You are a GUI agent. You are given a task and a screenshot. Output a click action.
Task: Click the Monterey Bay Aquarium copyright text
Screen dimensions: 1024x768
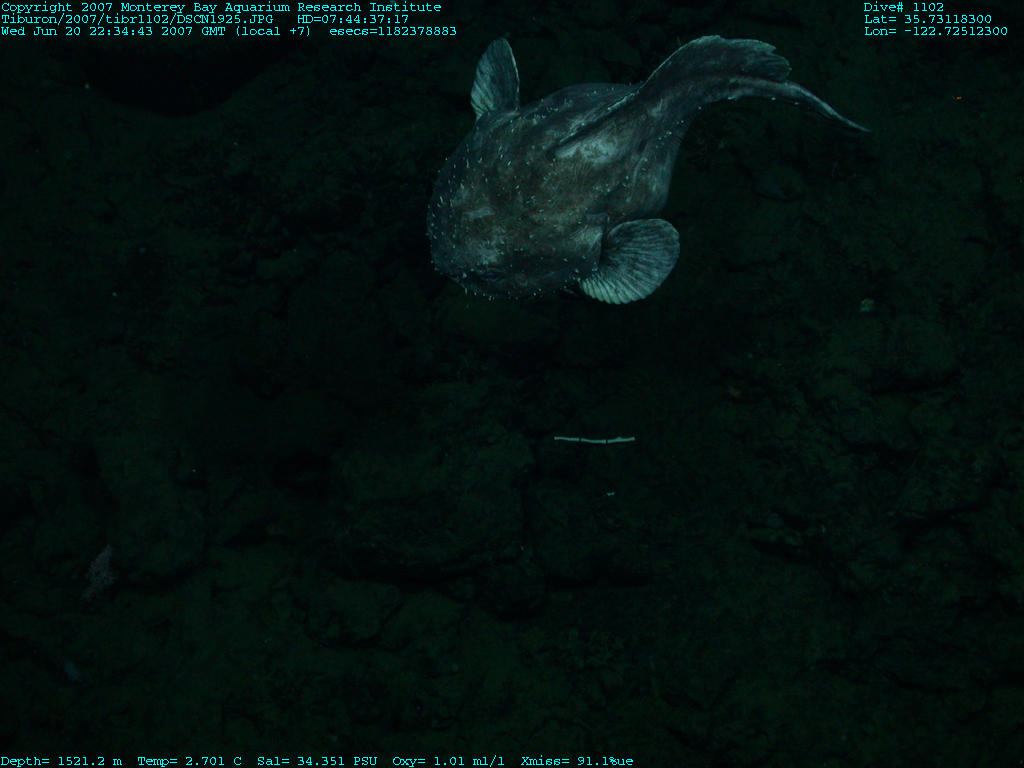(221, 7)
